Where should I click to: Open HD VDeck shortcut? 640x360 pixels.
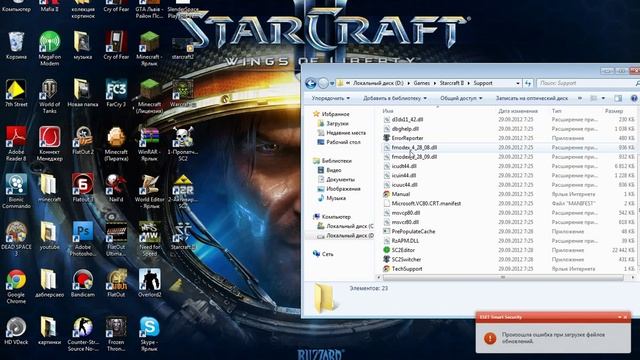[x=16, y=331]
